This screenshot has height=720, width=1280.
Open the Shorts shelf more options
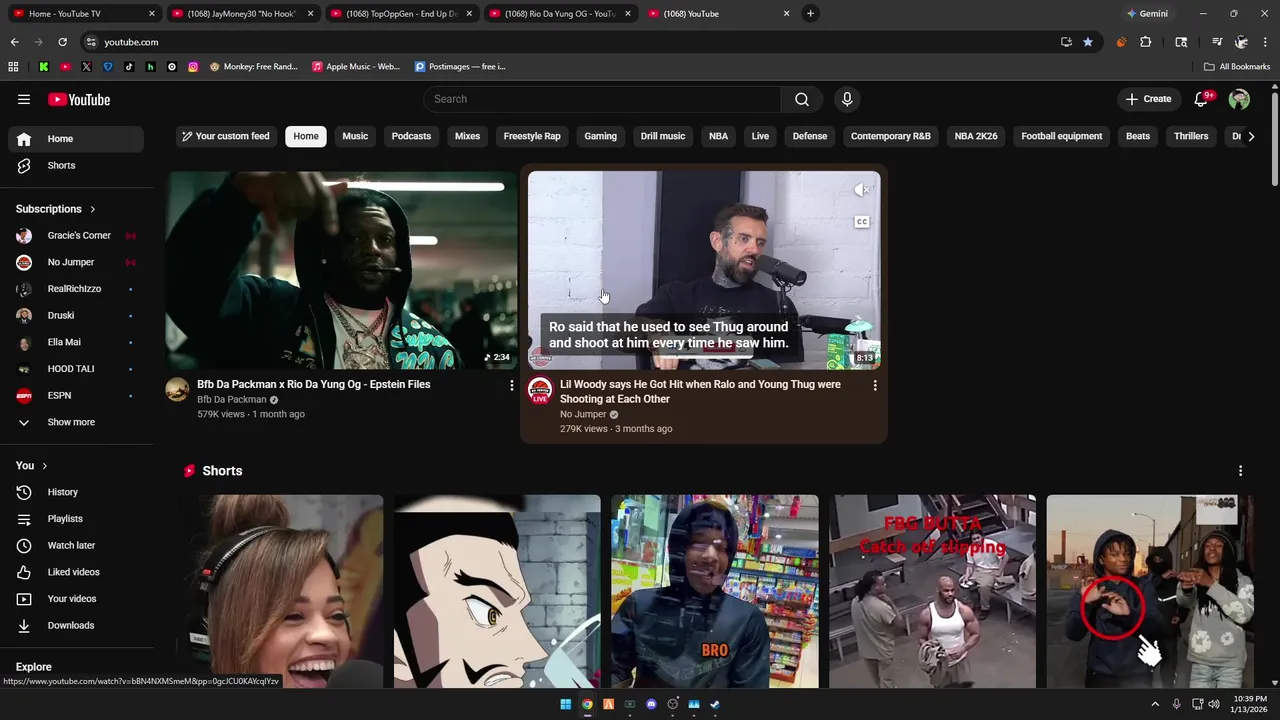[x=1240, y=471]
